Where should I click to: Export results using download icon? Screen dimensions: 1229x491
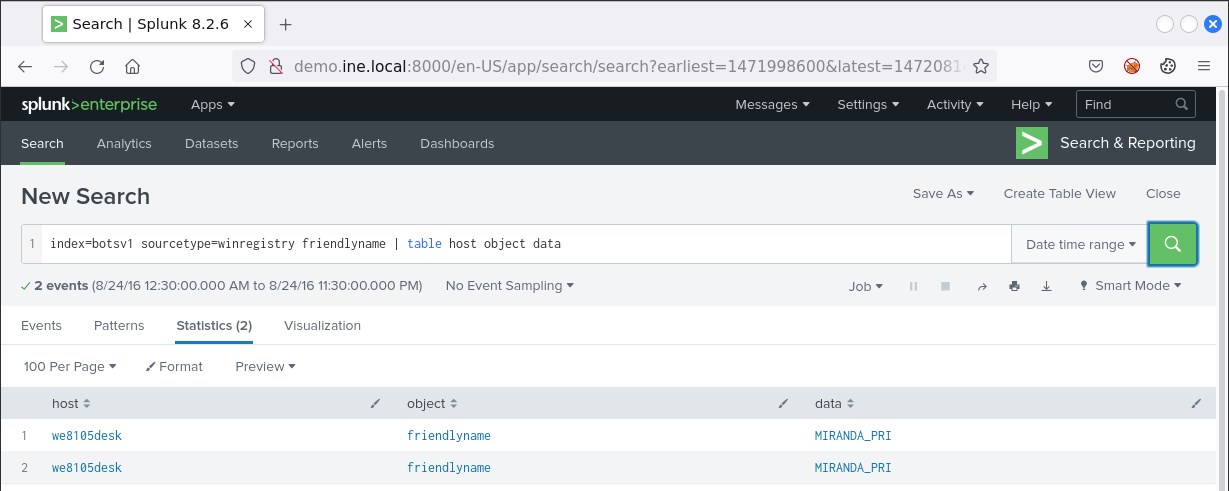tap(1046, 286)
